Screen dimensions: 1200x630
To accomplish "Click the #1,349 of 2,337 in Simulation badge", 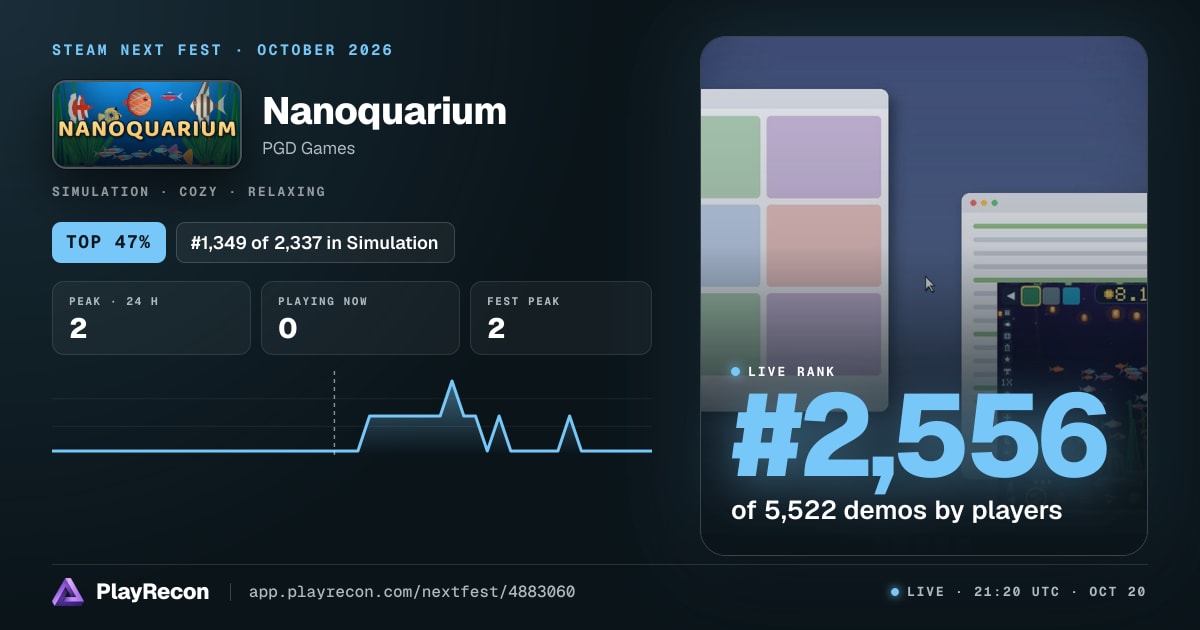I will [314, 242].
